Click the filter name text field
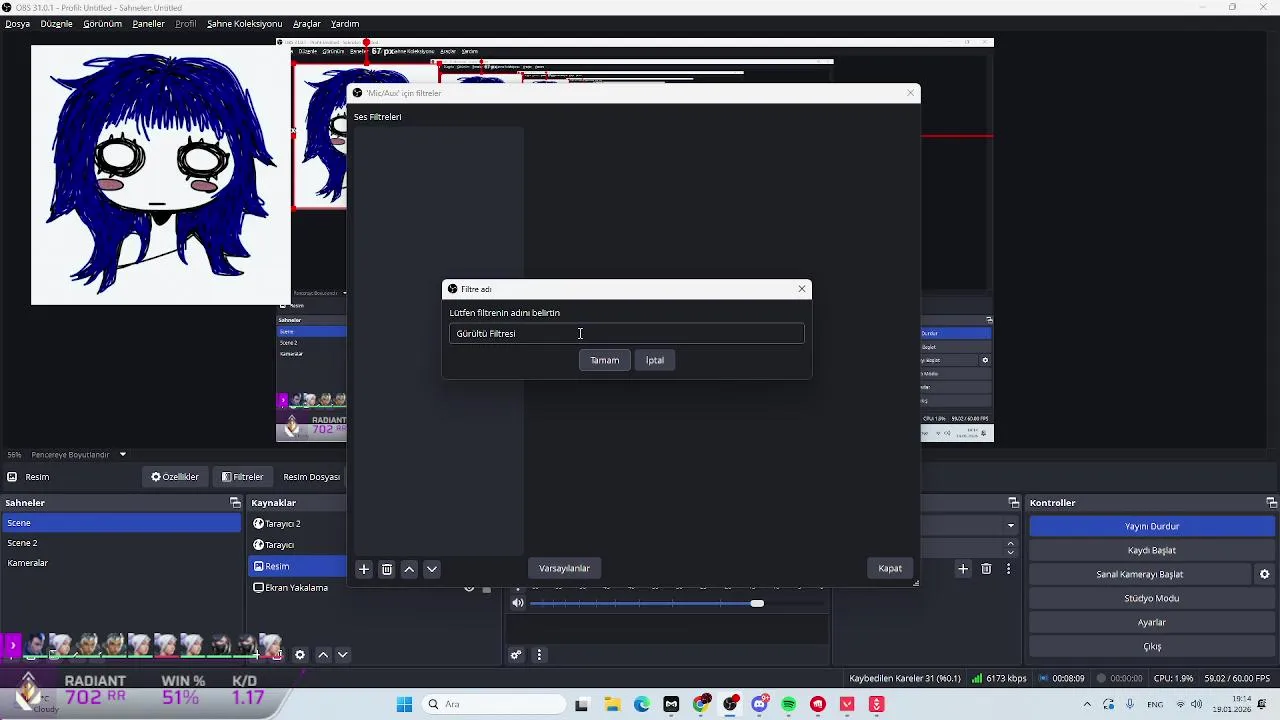 pyautogui.click(x=627, y=334)
